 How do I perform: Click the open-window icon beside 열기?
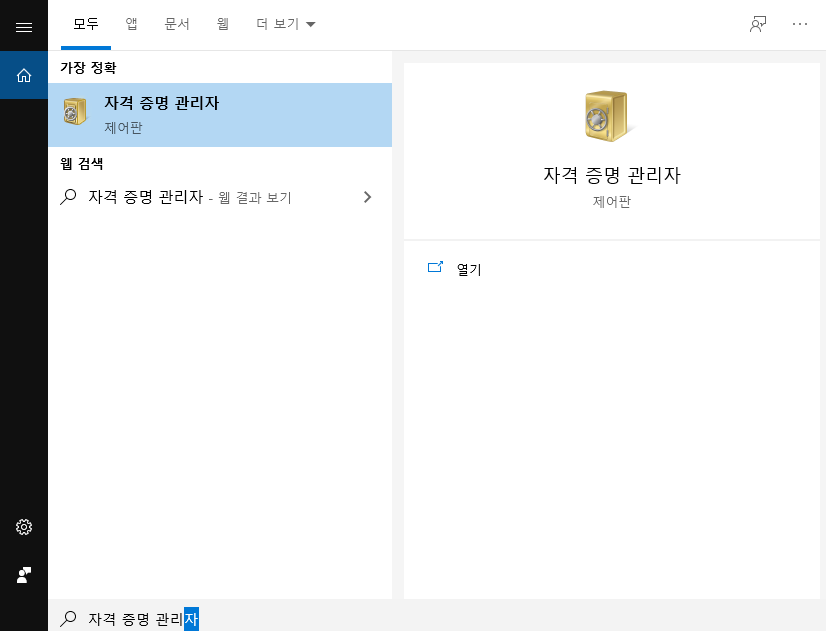pyautogui.click(x=435, y=267)
